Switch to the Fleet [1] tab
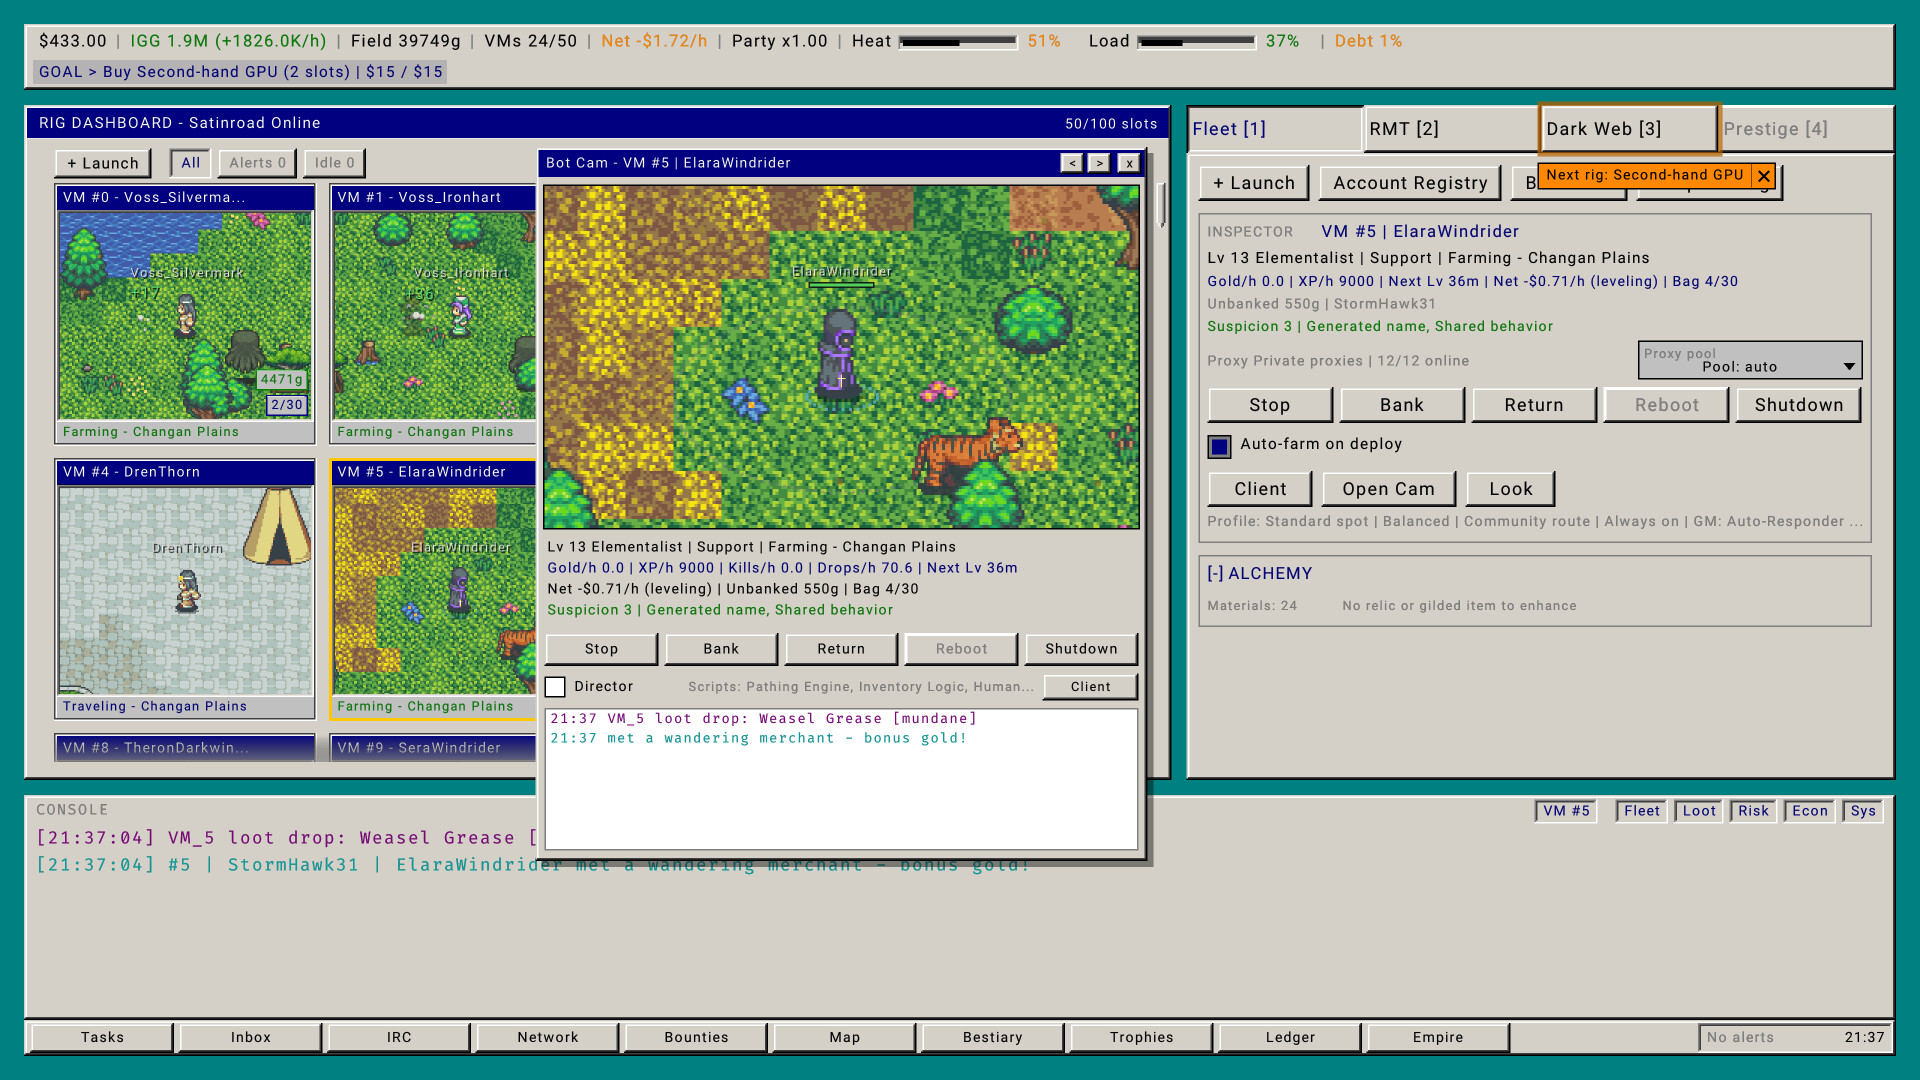Screen dimensions: 1920x1080 pos(1274,129)
